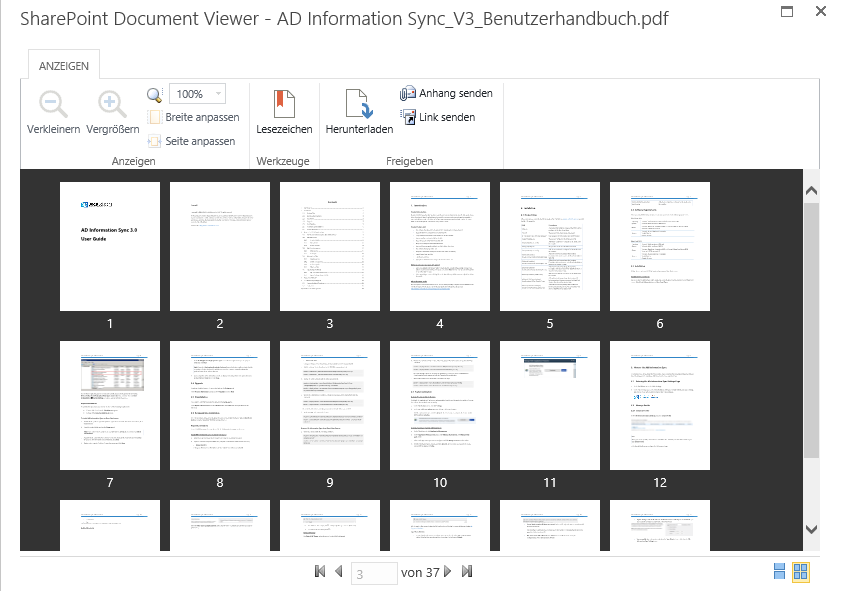Maximize the document viewer dialog
Viewport: 841px width, 591px height.
coord(787,11)
